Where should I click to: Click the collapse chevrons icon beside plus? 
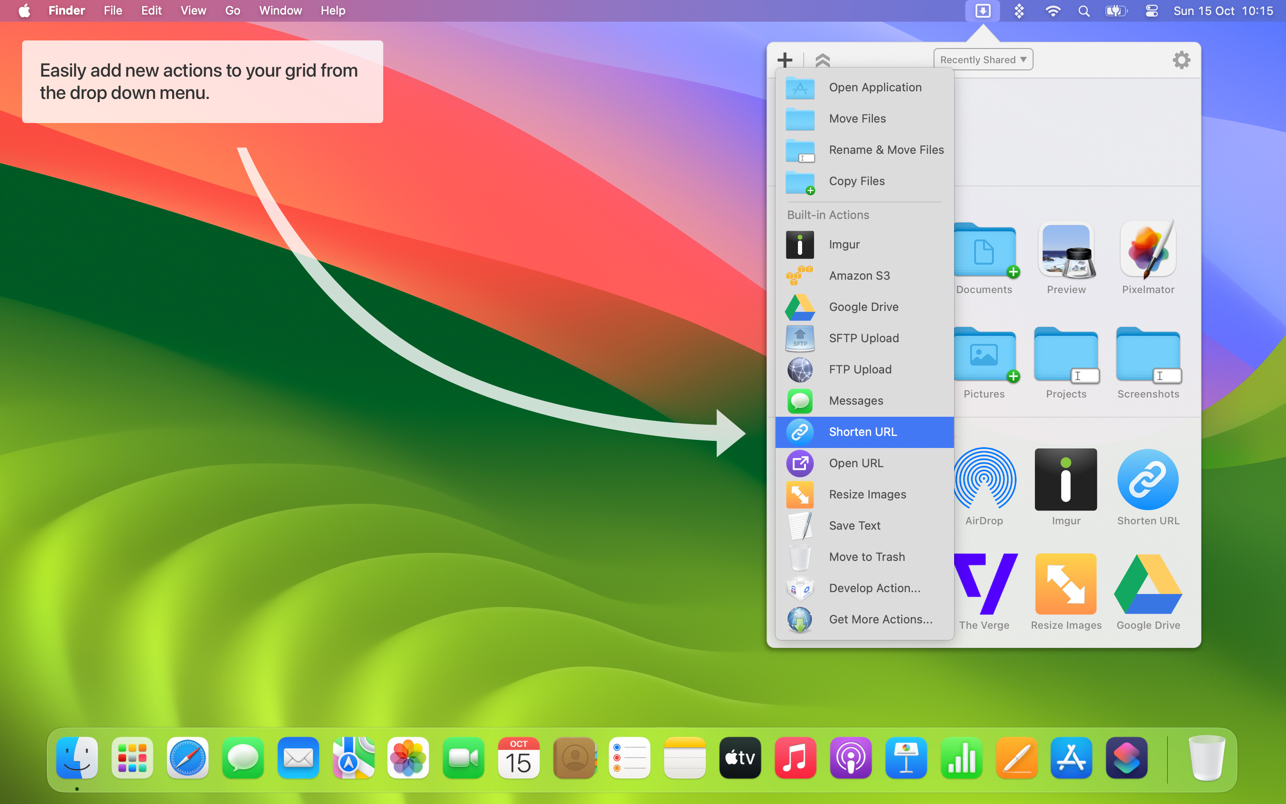click(x=823, y=60)
